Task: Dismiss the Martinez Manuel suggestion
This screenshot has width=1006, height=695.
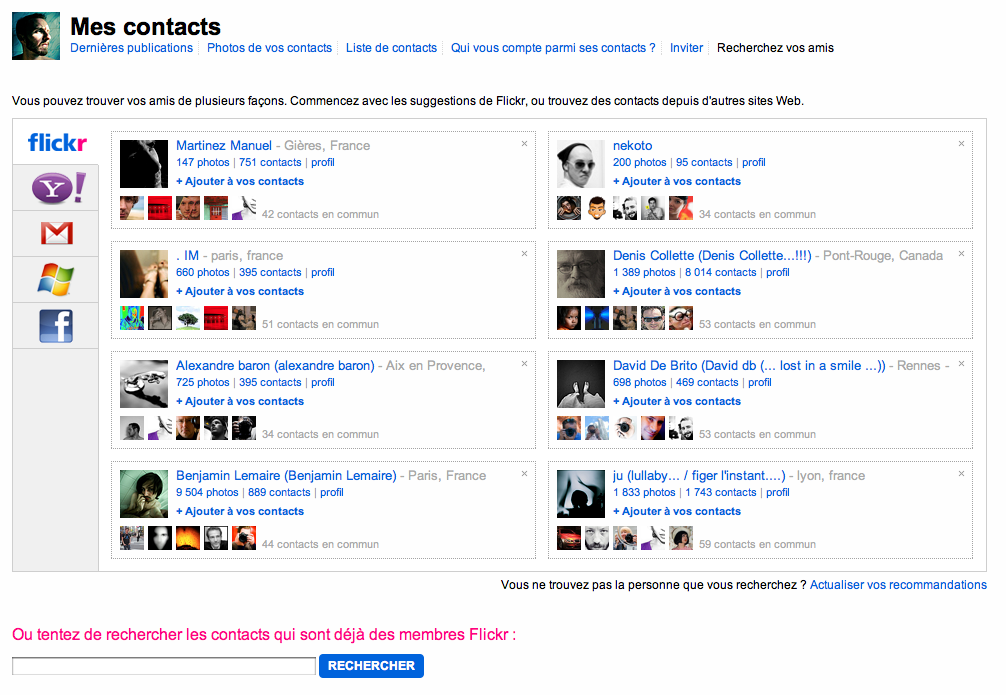Action: (524, 144)
